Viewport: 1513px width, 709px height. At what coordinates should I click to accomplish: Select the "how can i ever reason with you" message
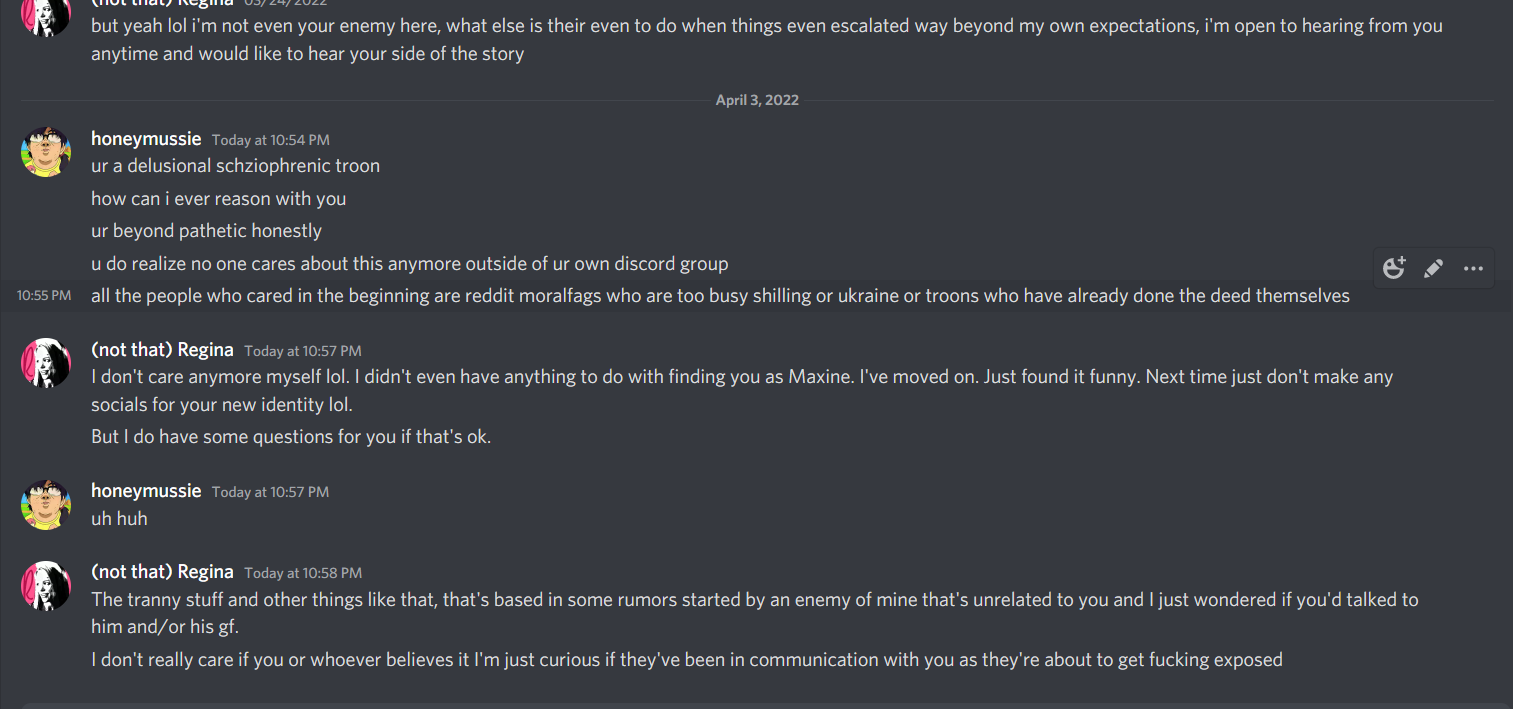coord(218,199)
